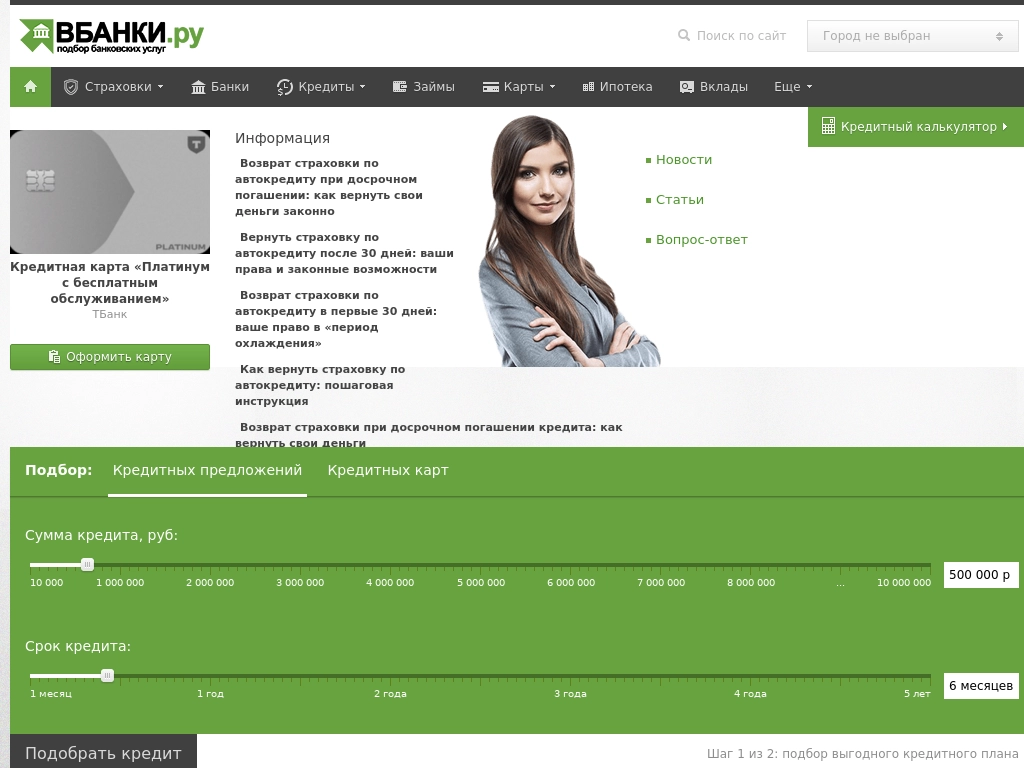Viewport: 1024px width, 768px height.
Task: Click the green home icon in navbar
Action: 30,87
